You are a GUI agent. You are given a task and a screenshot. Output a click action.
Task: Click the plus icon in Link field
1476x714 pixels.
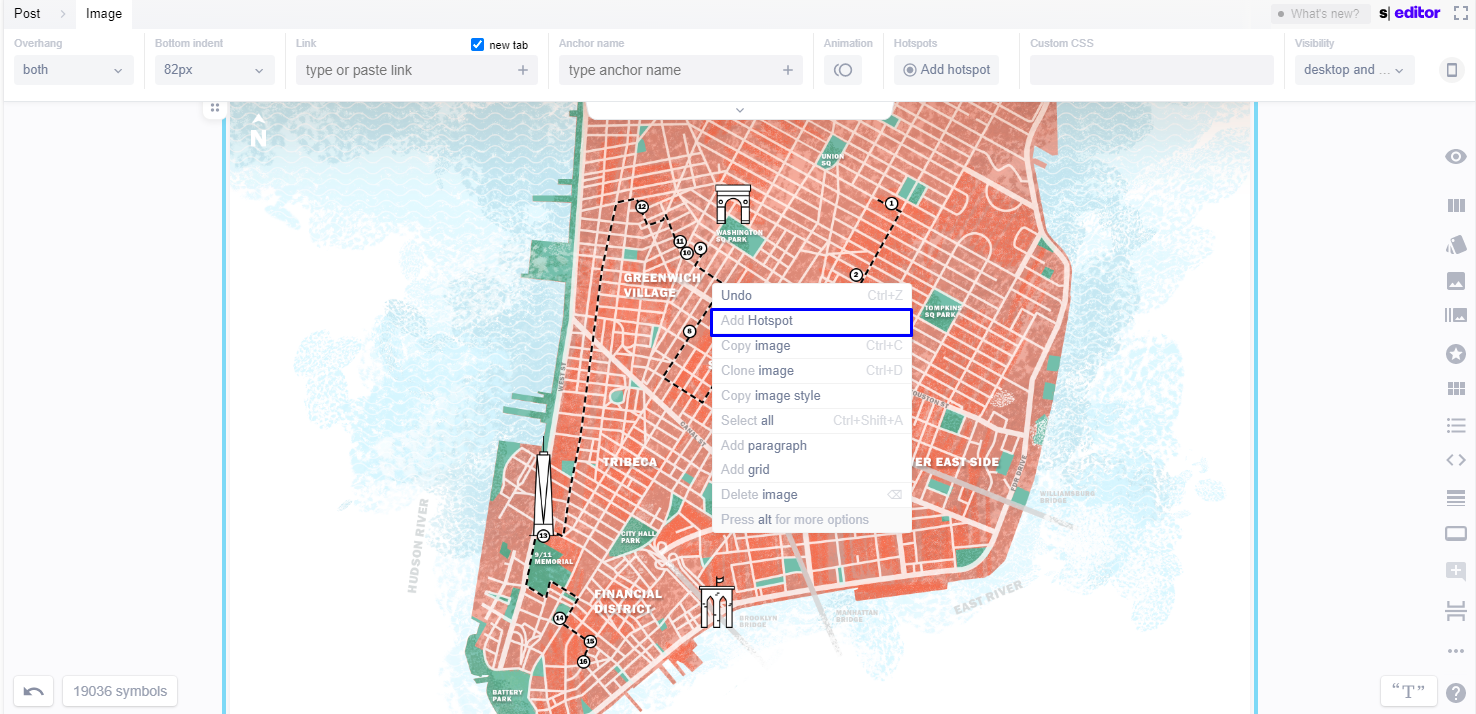click(x=523, y=70)
